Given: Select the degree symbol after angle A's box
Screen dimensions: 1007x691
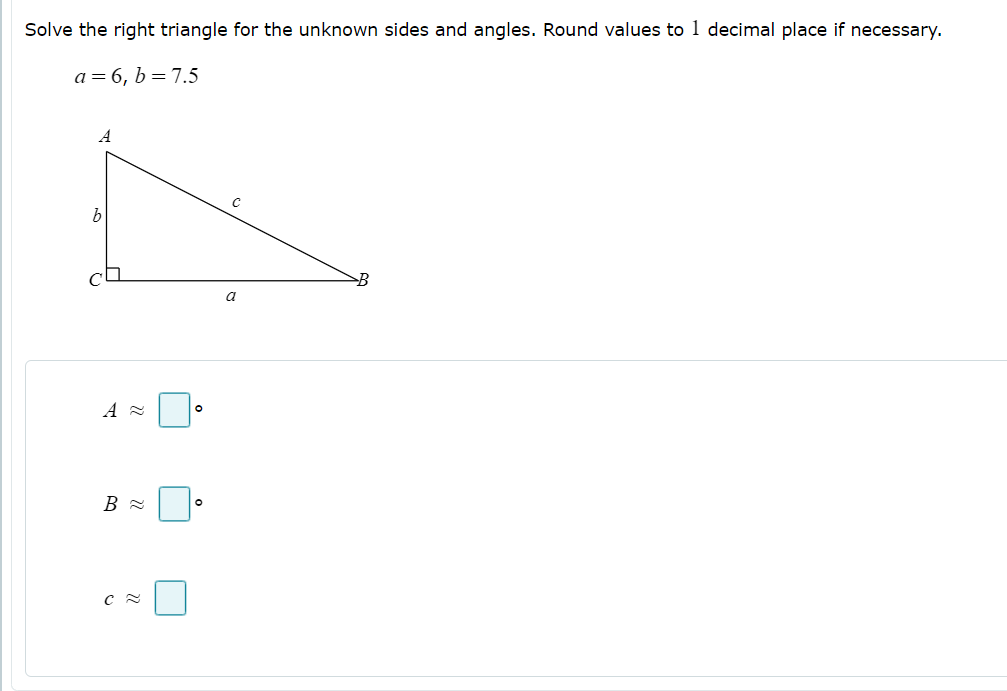Looking at the screenshot, I should point(198,406).
